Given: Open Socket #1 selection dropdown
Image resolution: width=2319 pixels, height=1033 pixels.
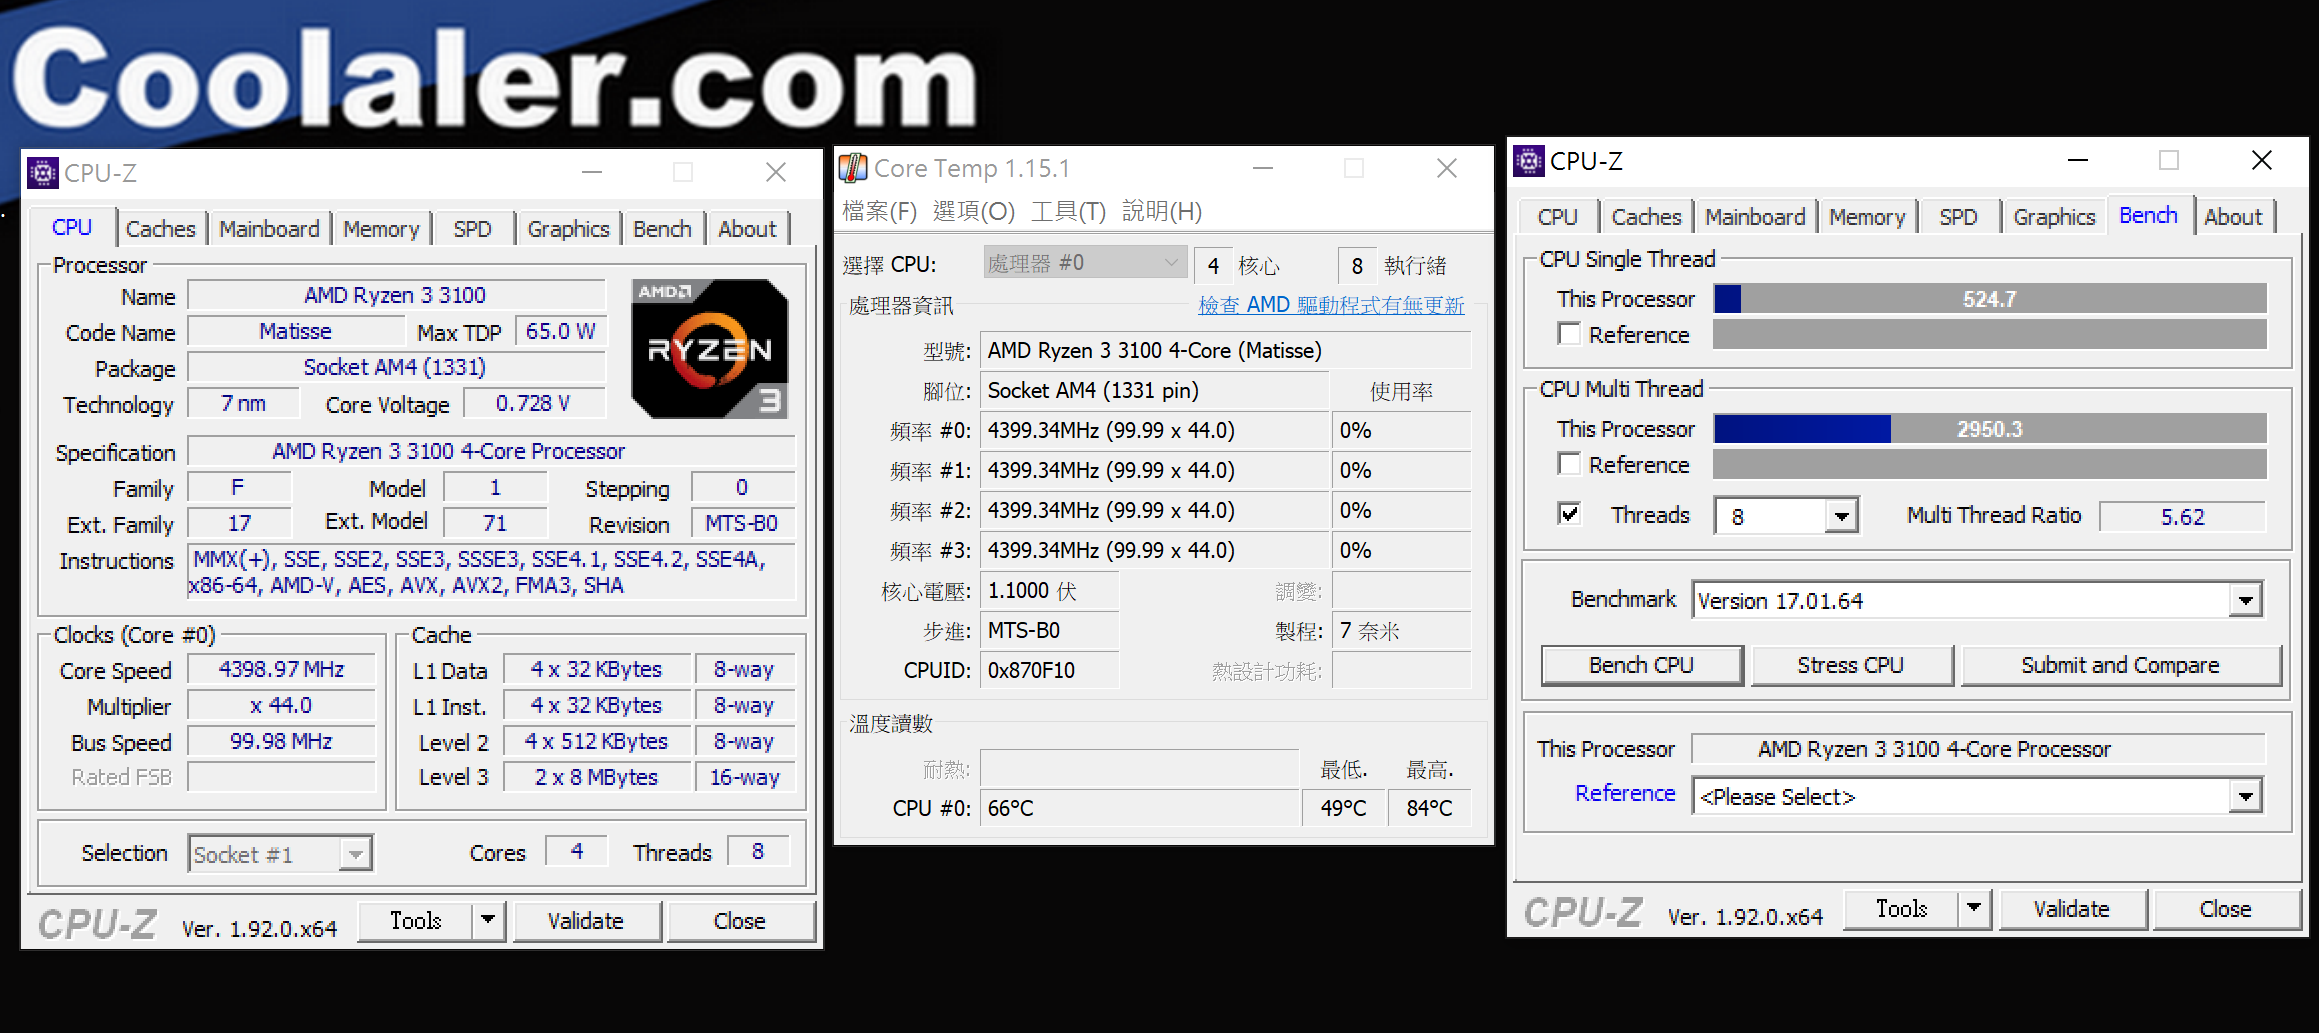Looking at the screenshot, I should pyautogui.click(x=355, y=854).
